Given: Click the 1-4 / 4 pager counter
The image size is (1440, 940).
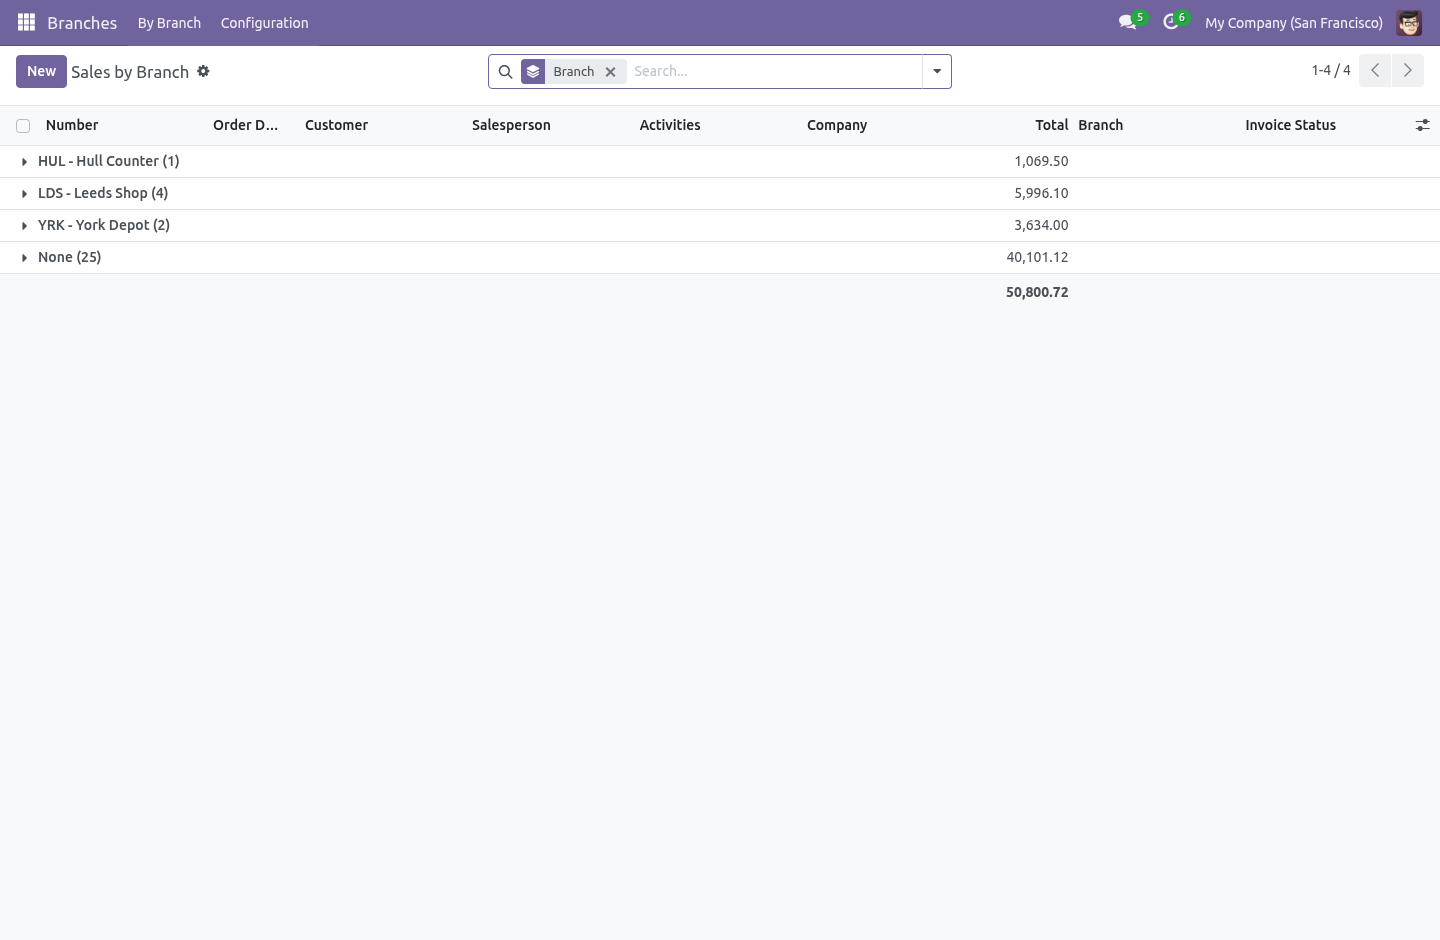Looking at the screenshot, I should [x=1331, y=70].
